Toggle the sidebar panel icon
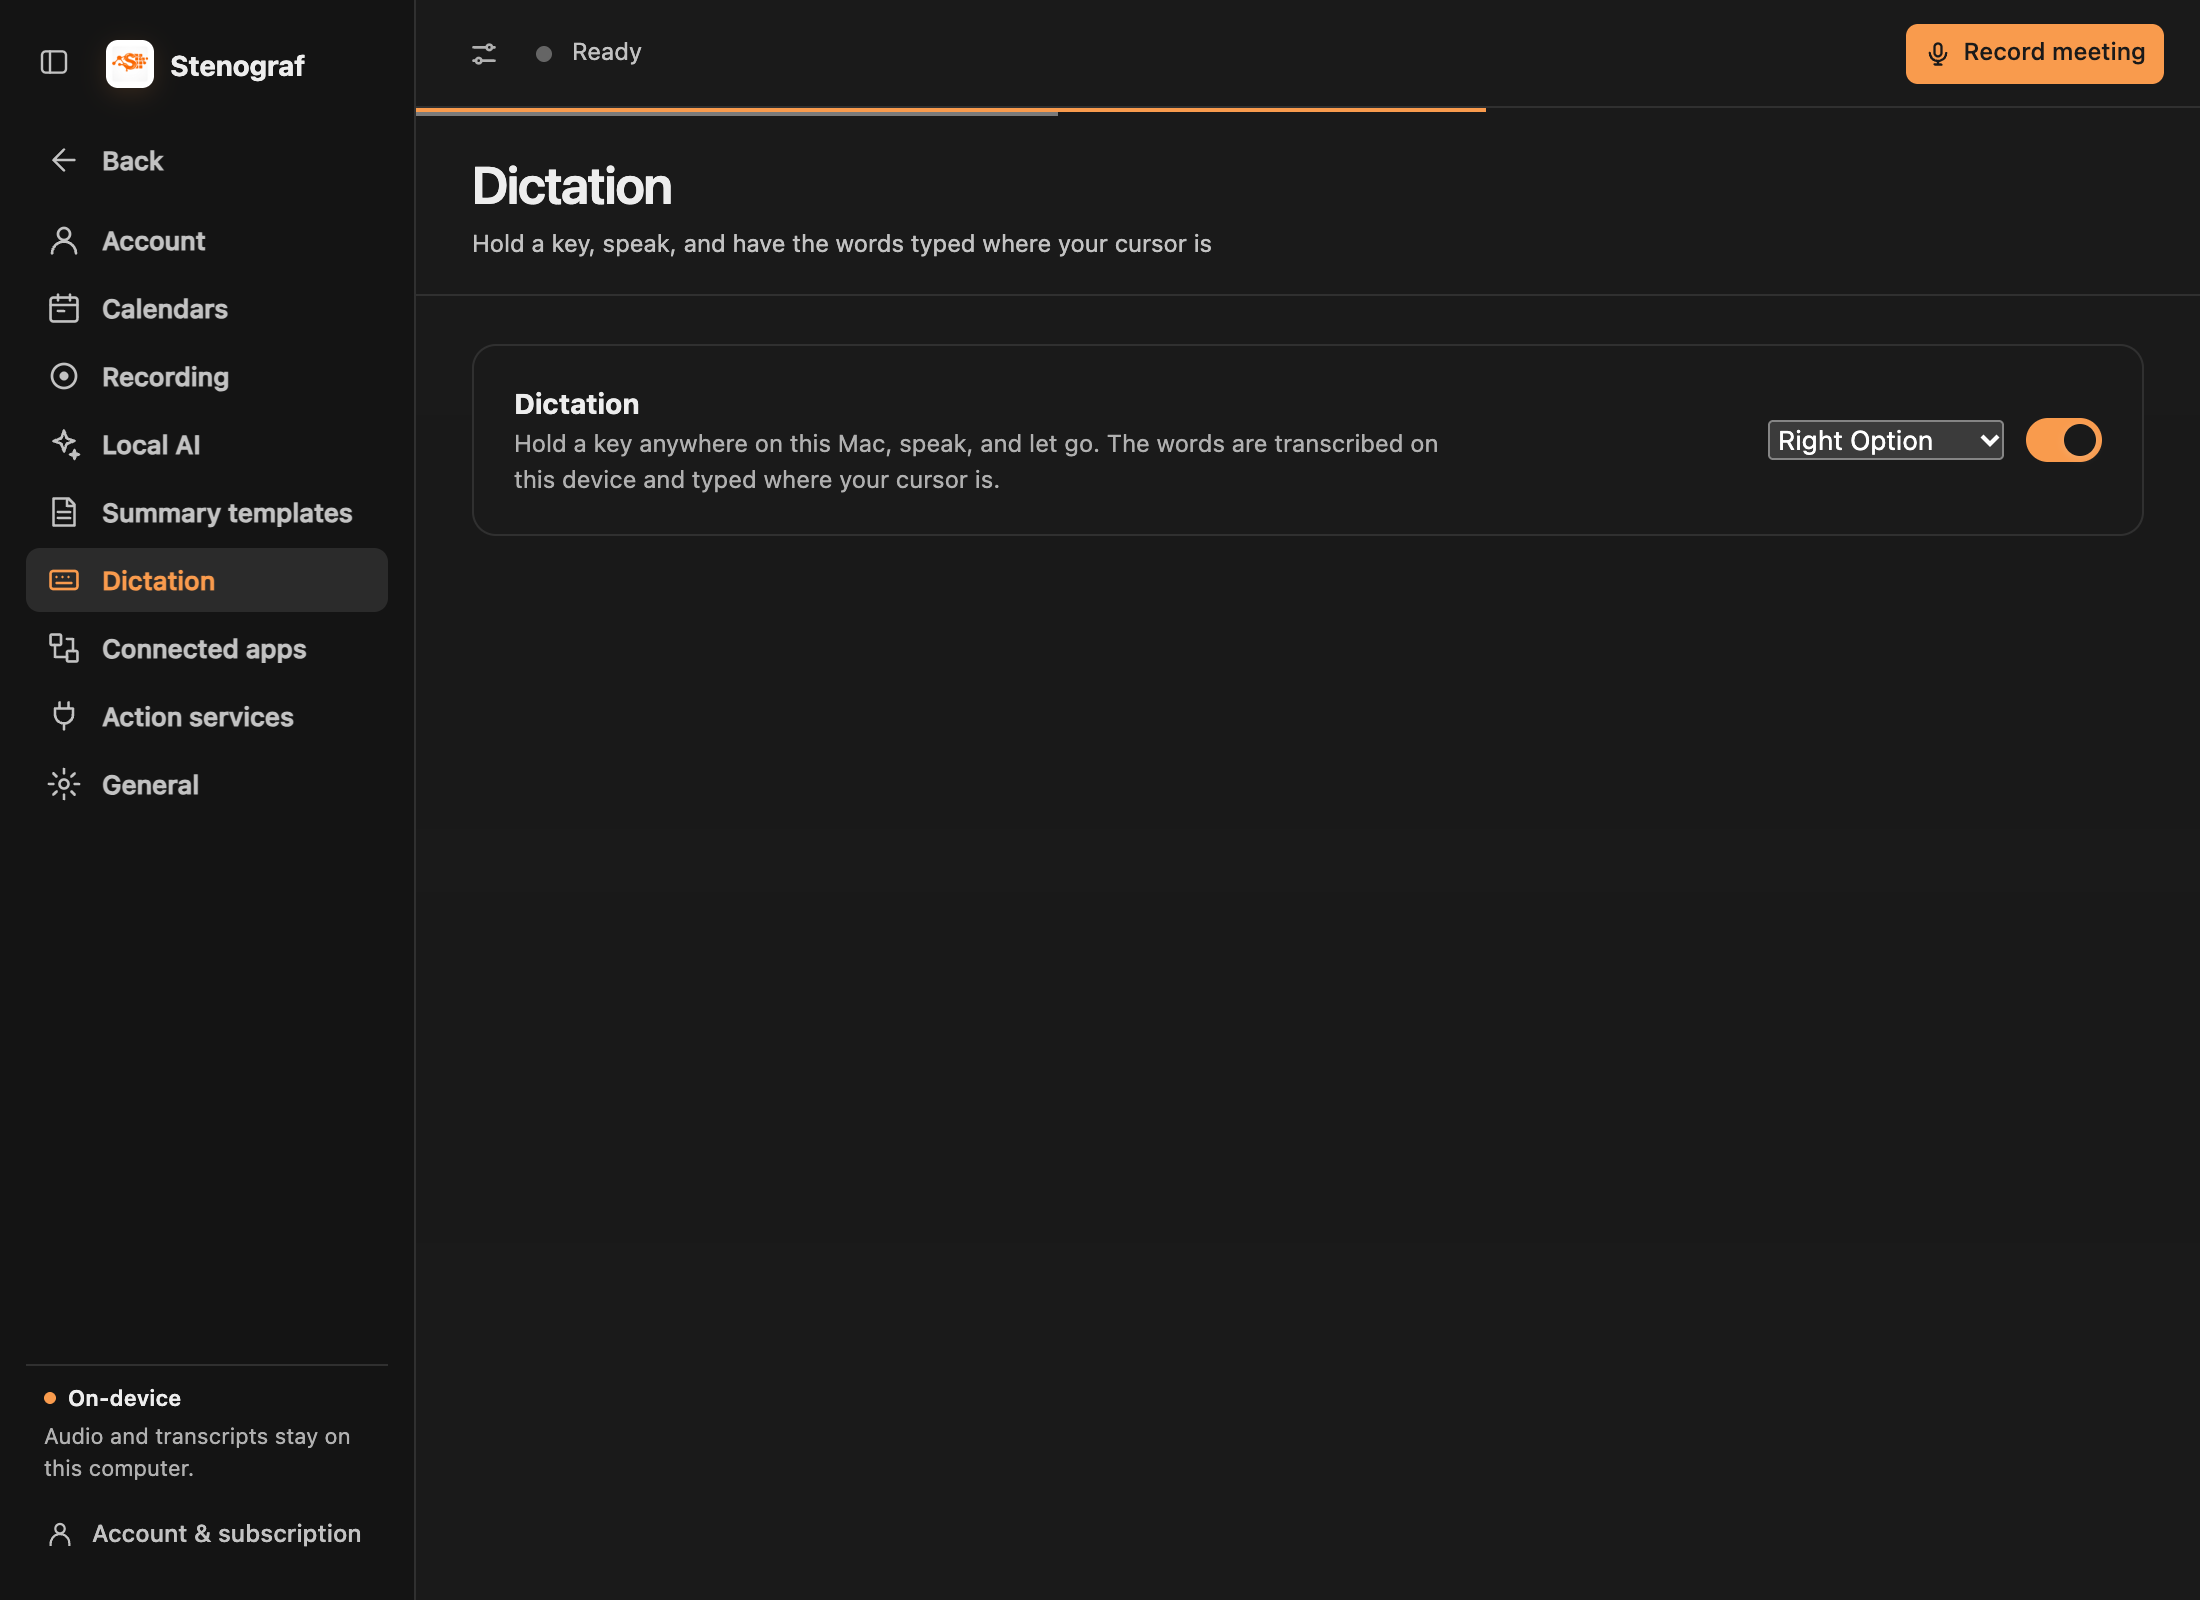2200x1600 pixels. [54, 63]
